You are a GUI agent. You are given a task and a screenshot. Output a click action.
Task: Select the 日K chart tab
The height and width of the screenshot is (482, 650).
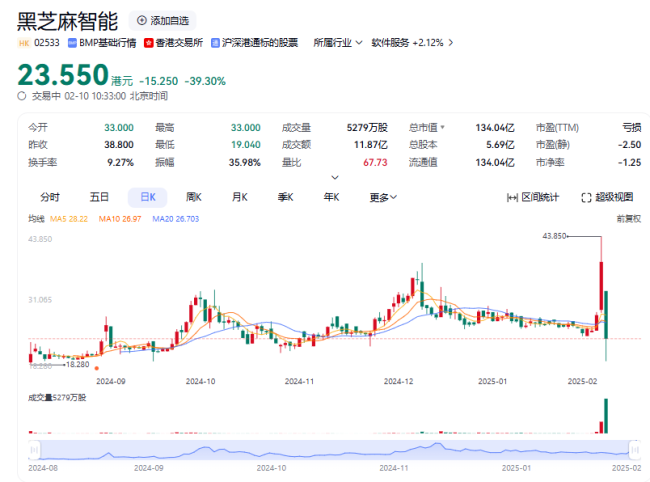148,197
